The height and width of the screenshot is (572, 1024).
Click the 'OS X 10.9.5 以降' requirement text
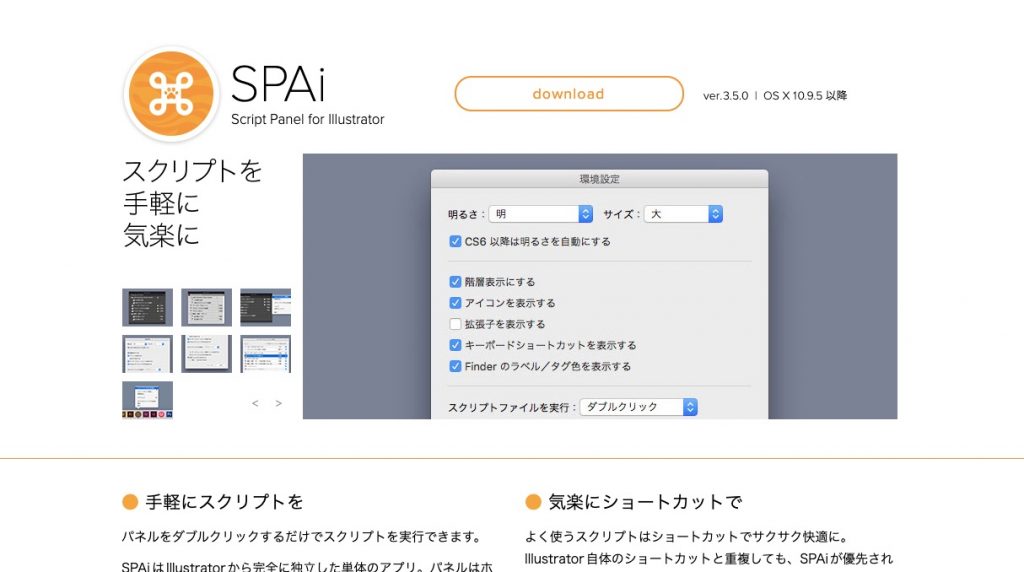[805, 95]
